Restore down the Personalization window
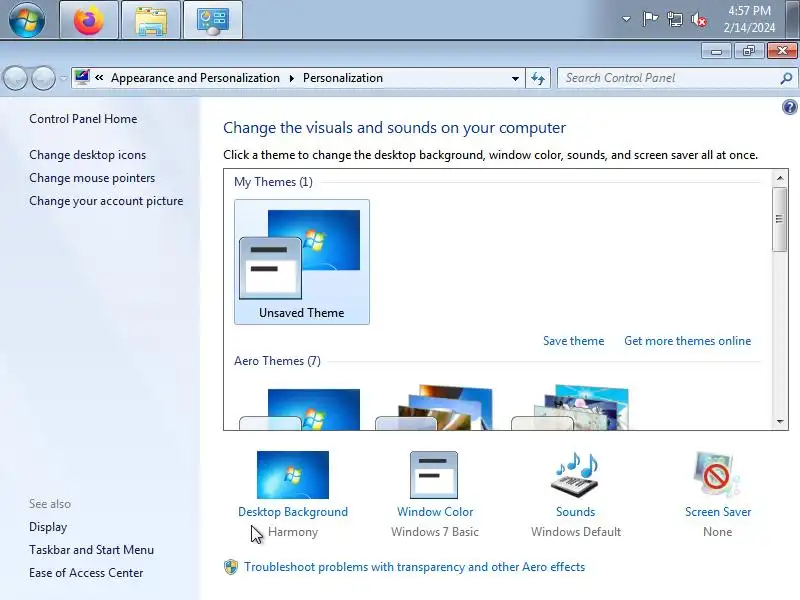The image size is (800, 600). click(x=749, y=51)
